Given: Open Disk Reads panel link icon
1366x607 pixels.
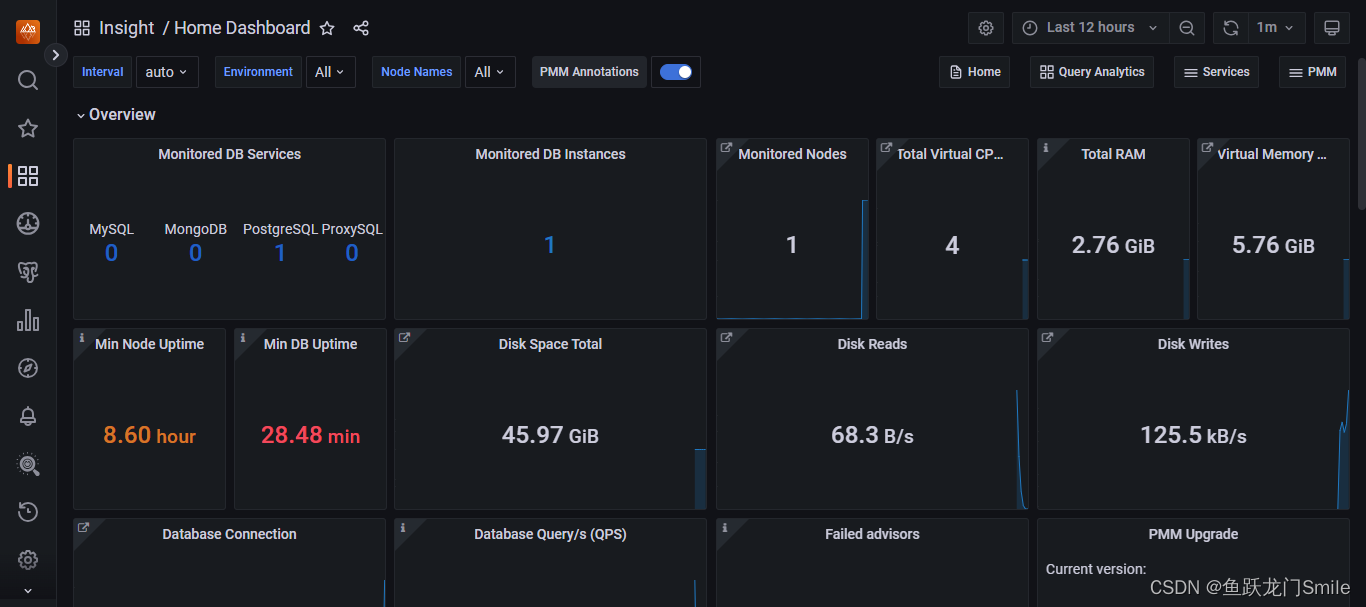Looking at the screenshot, I should tap(725, 338).
